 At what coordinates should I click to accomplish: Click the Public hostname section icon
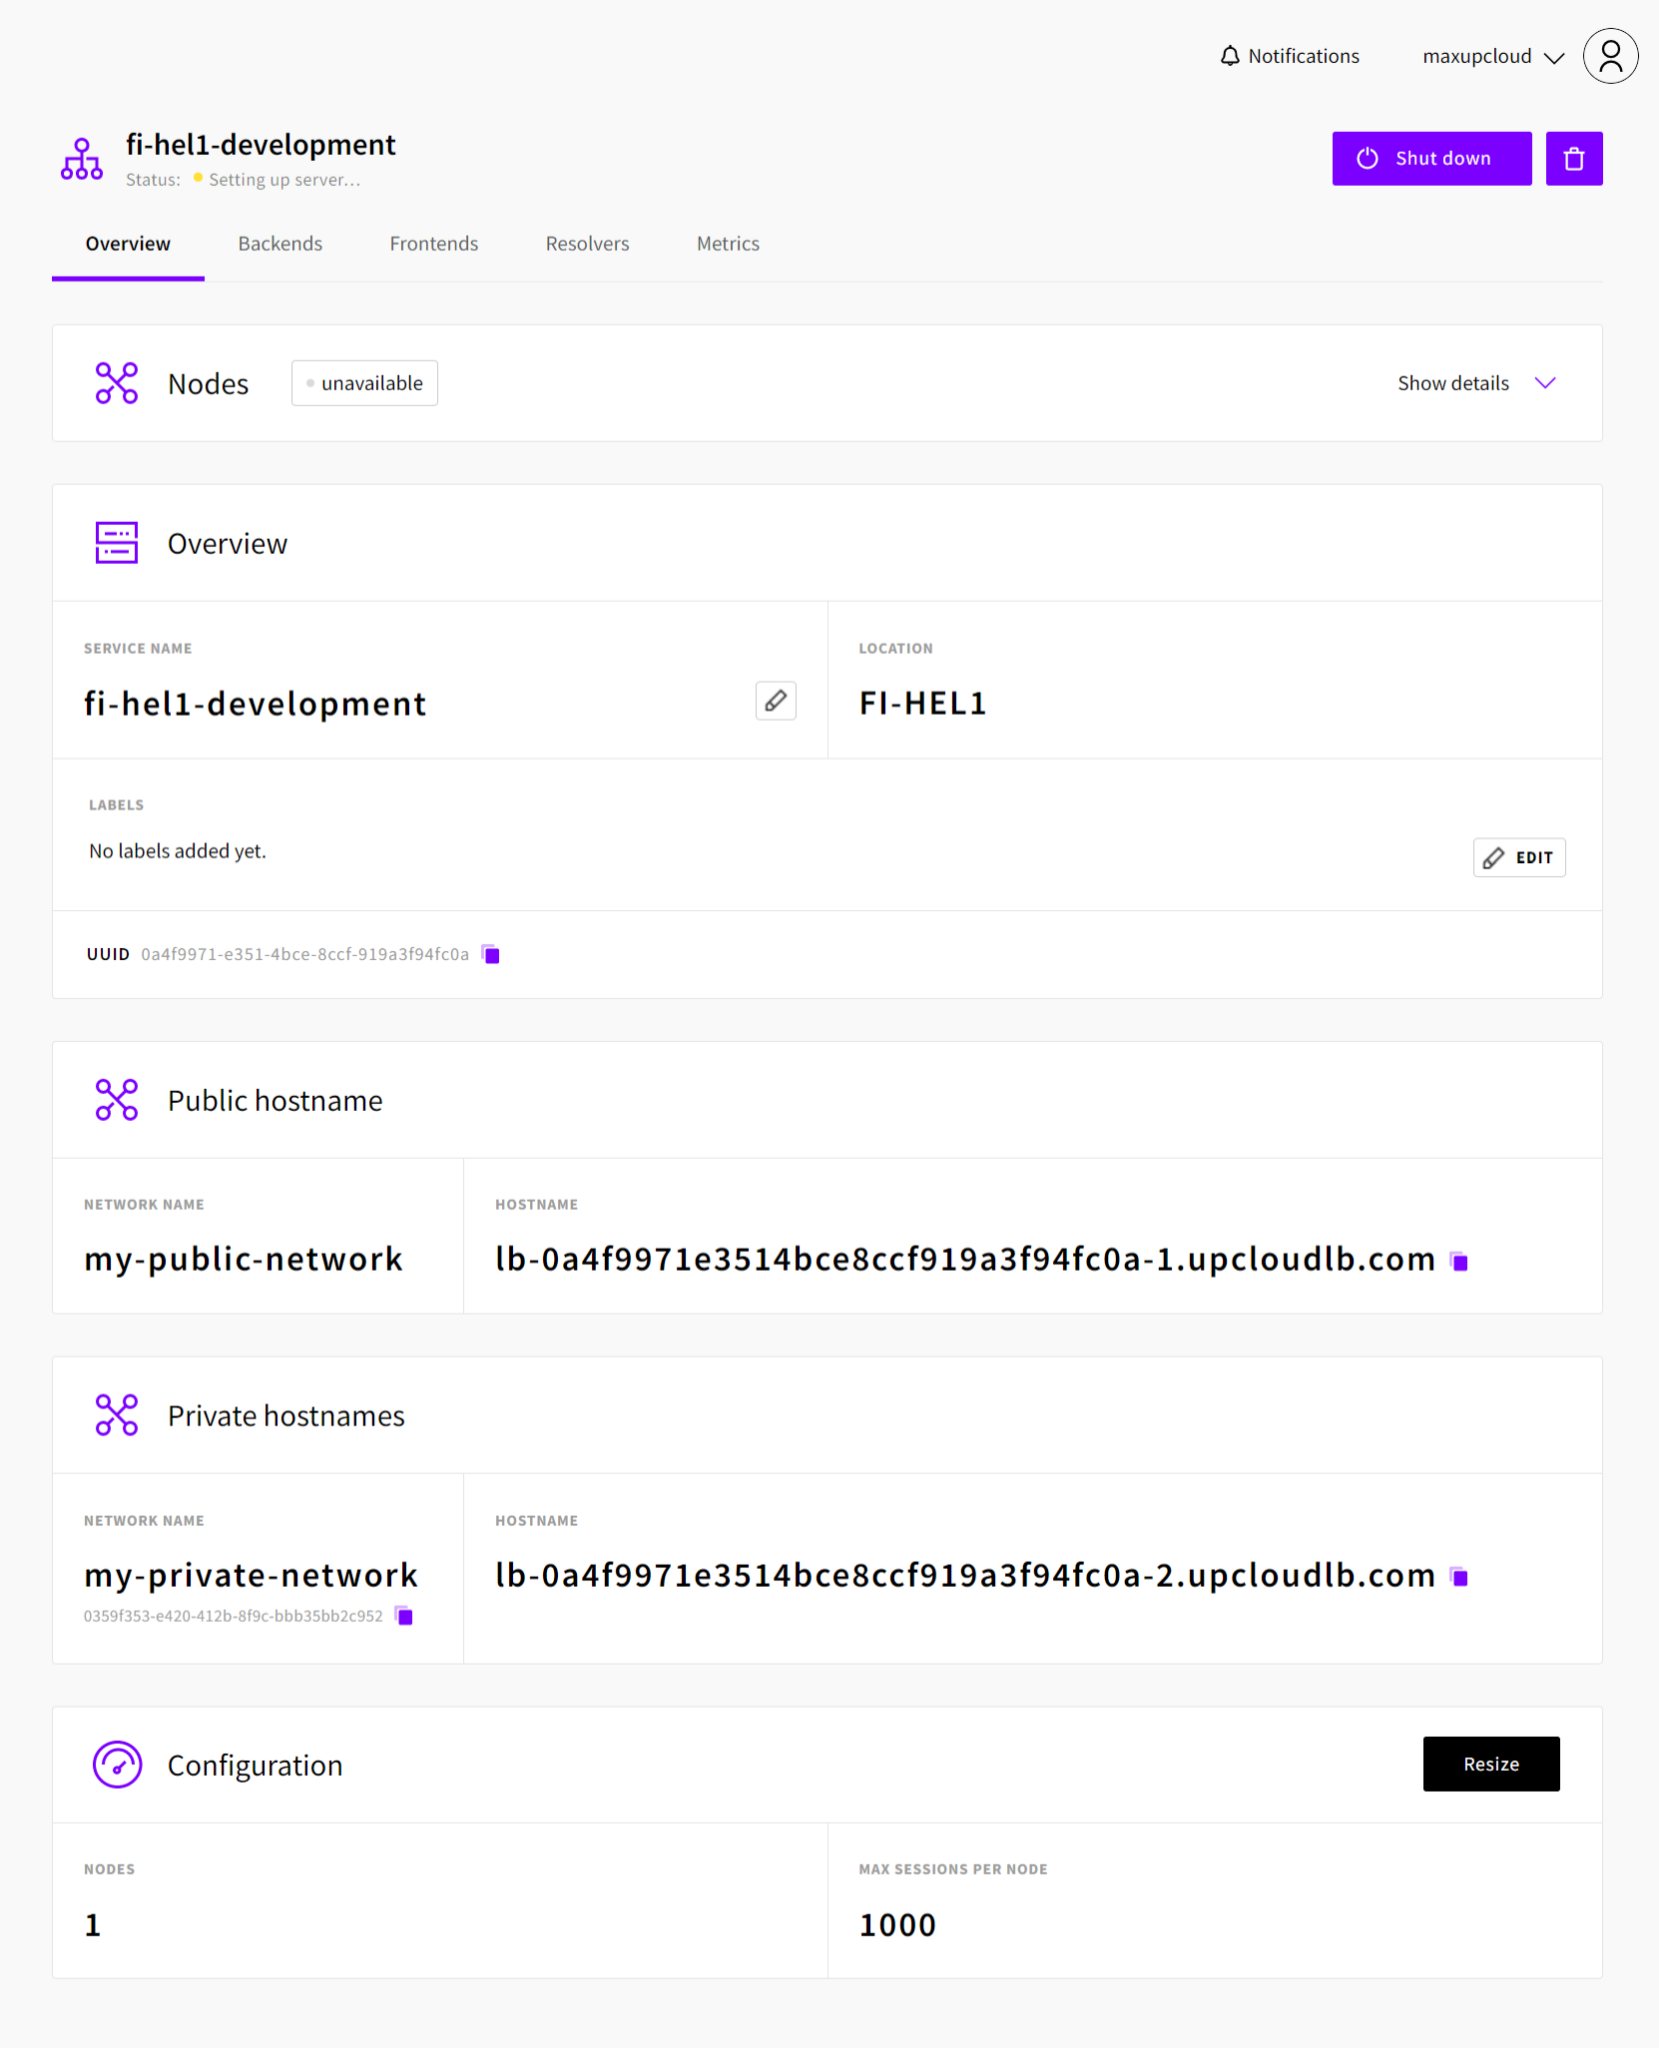pos(117,1100)
